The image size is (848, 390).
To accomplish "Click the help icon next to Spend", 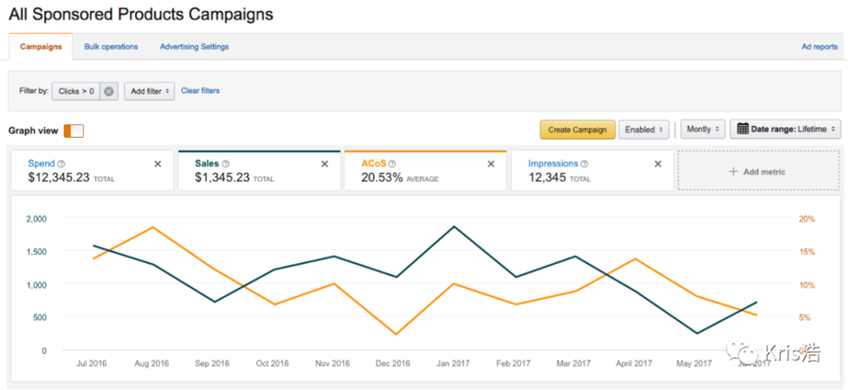I will (61, 164).
